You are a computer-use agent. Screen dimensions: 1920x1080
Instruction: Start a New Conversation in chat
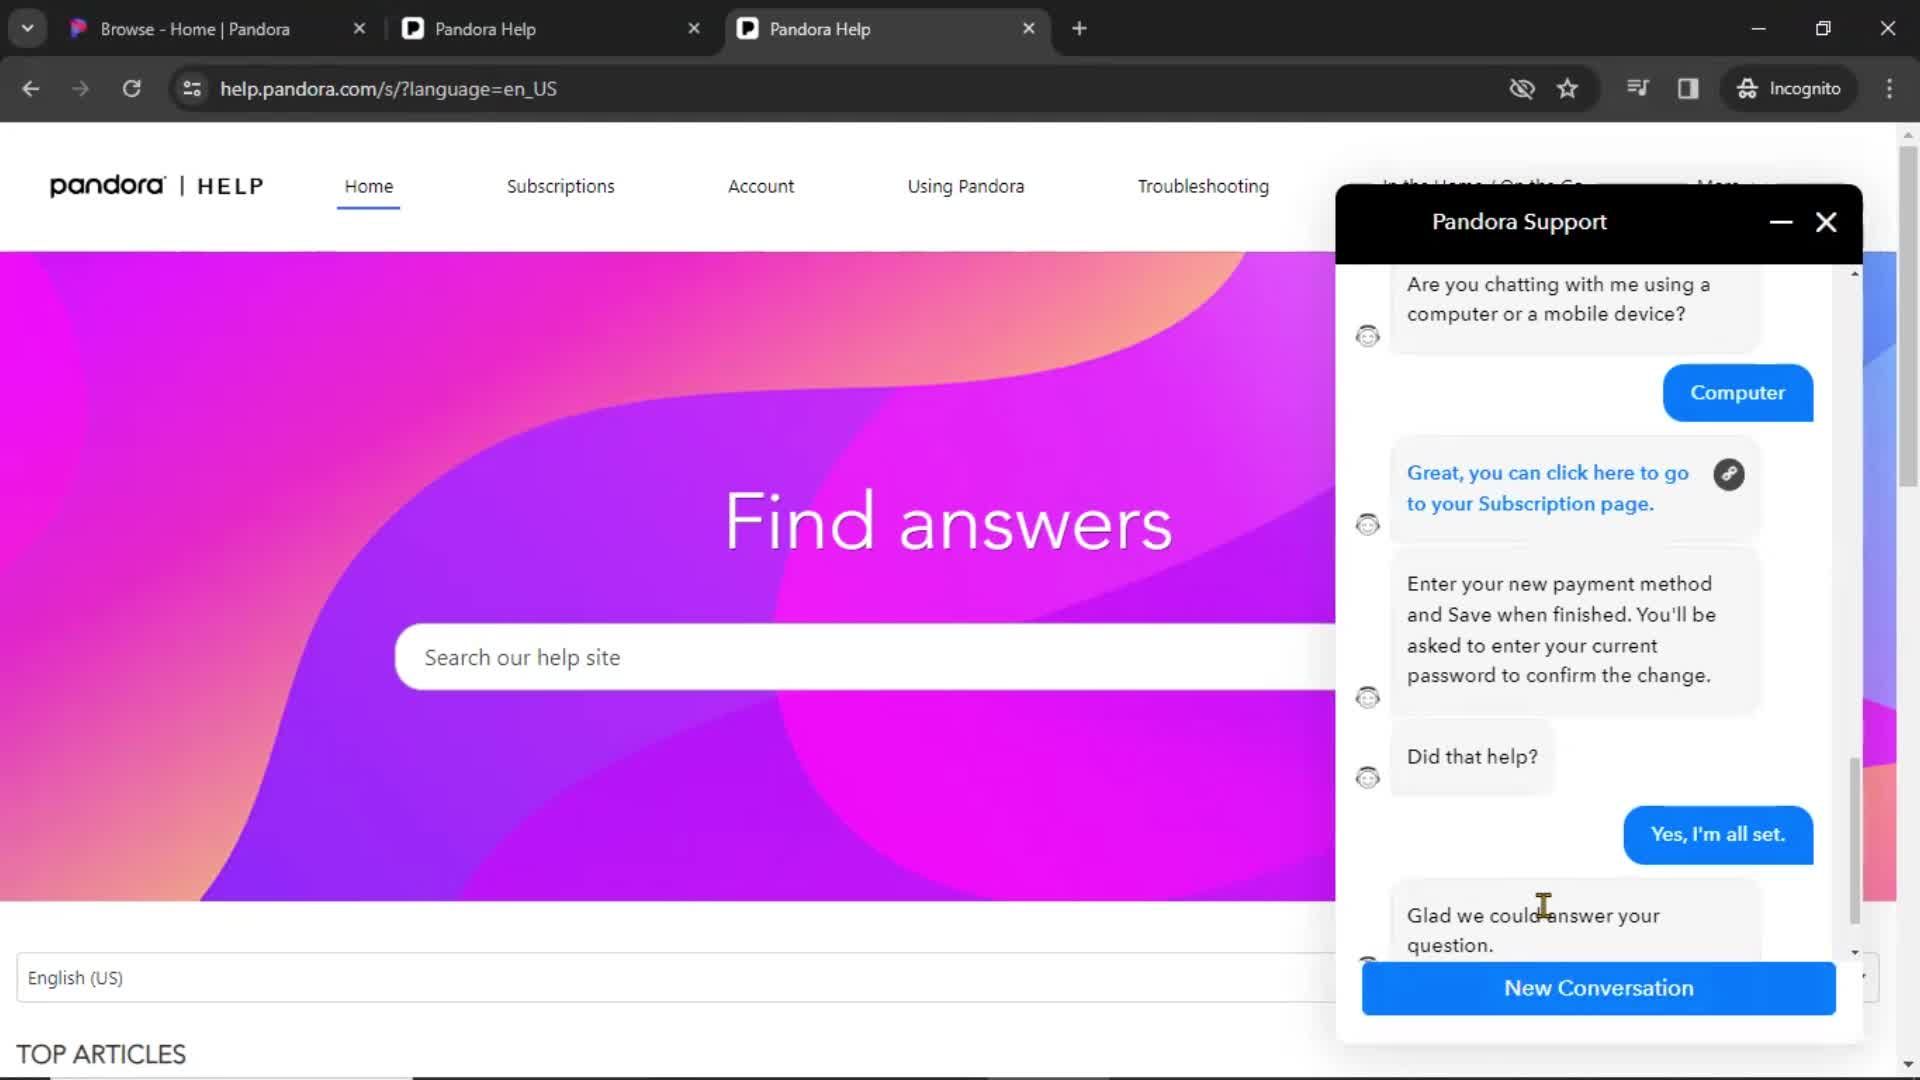click(x=1598, y=988)
